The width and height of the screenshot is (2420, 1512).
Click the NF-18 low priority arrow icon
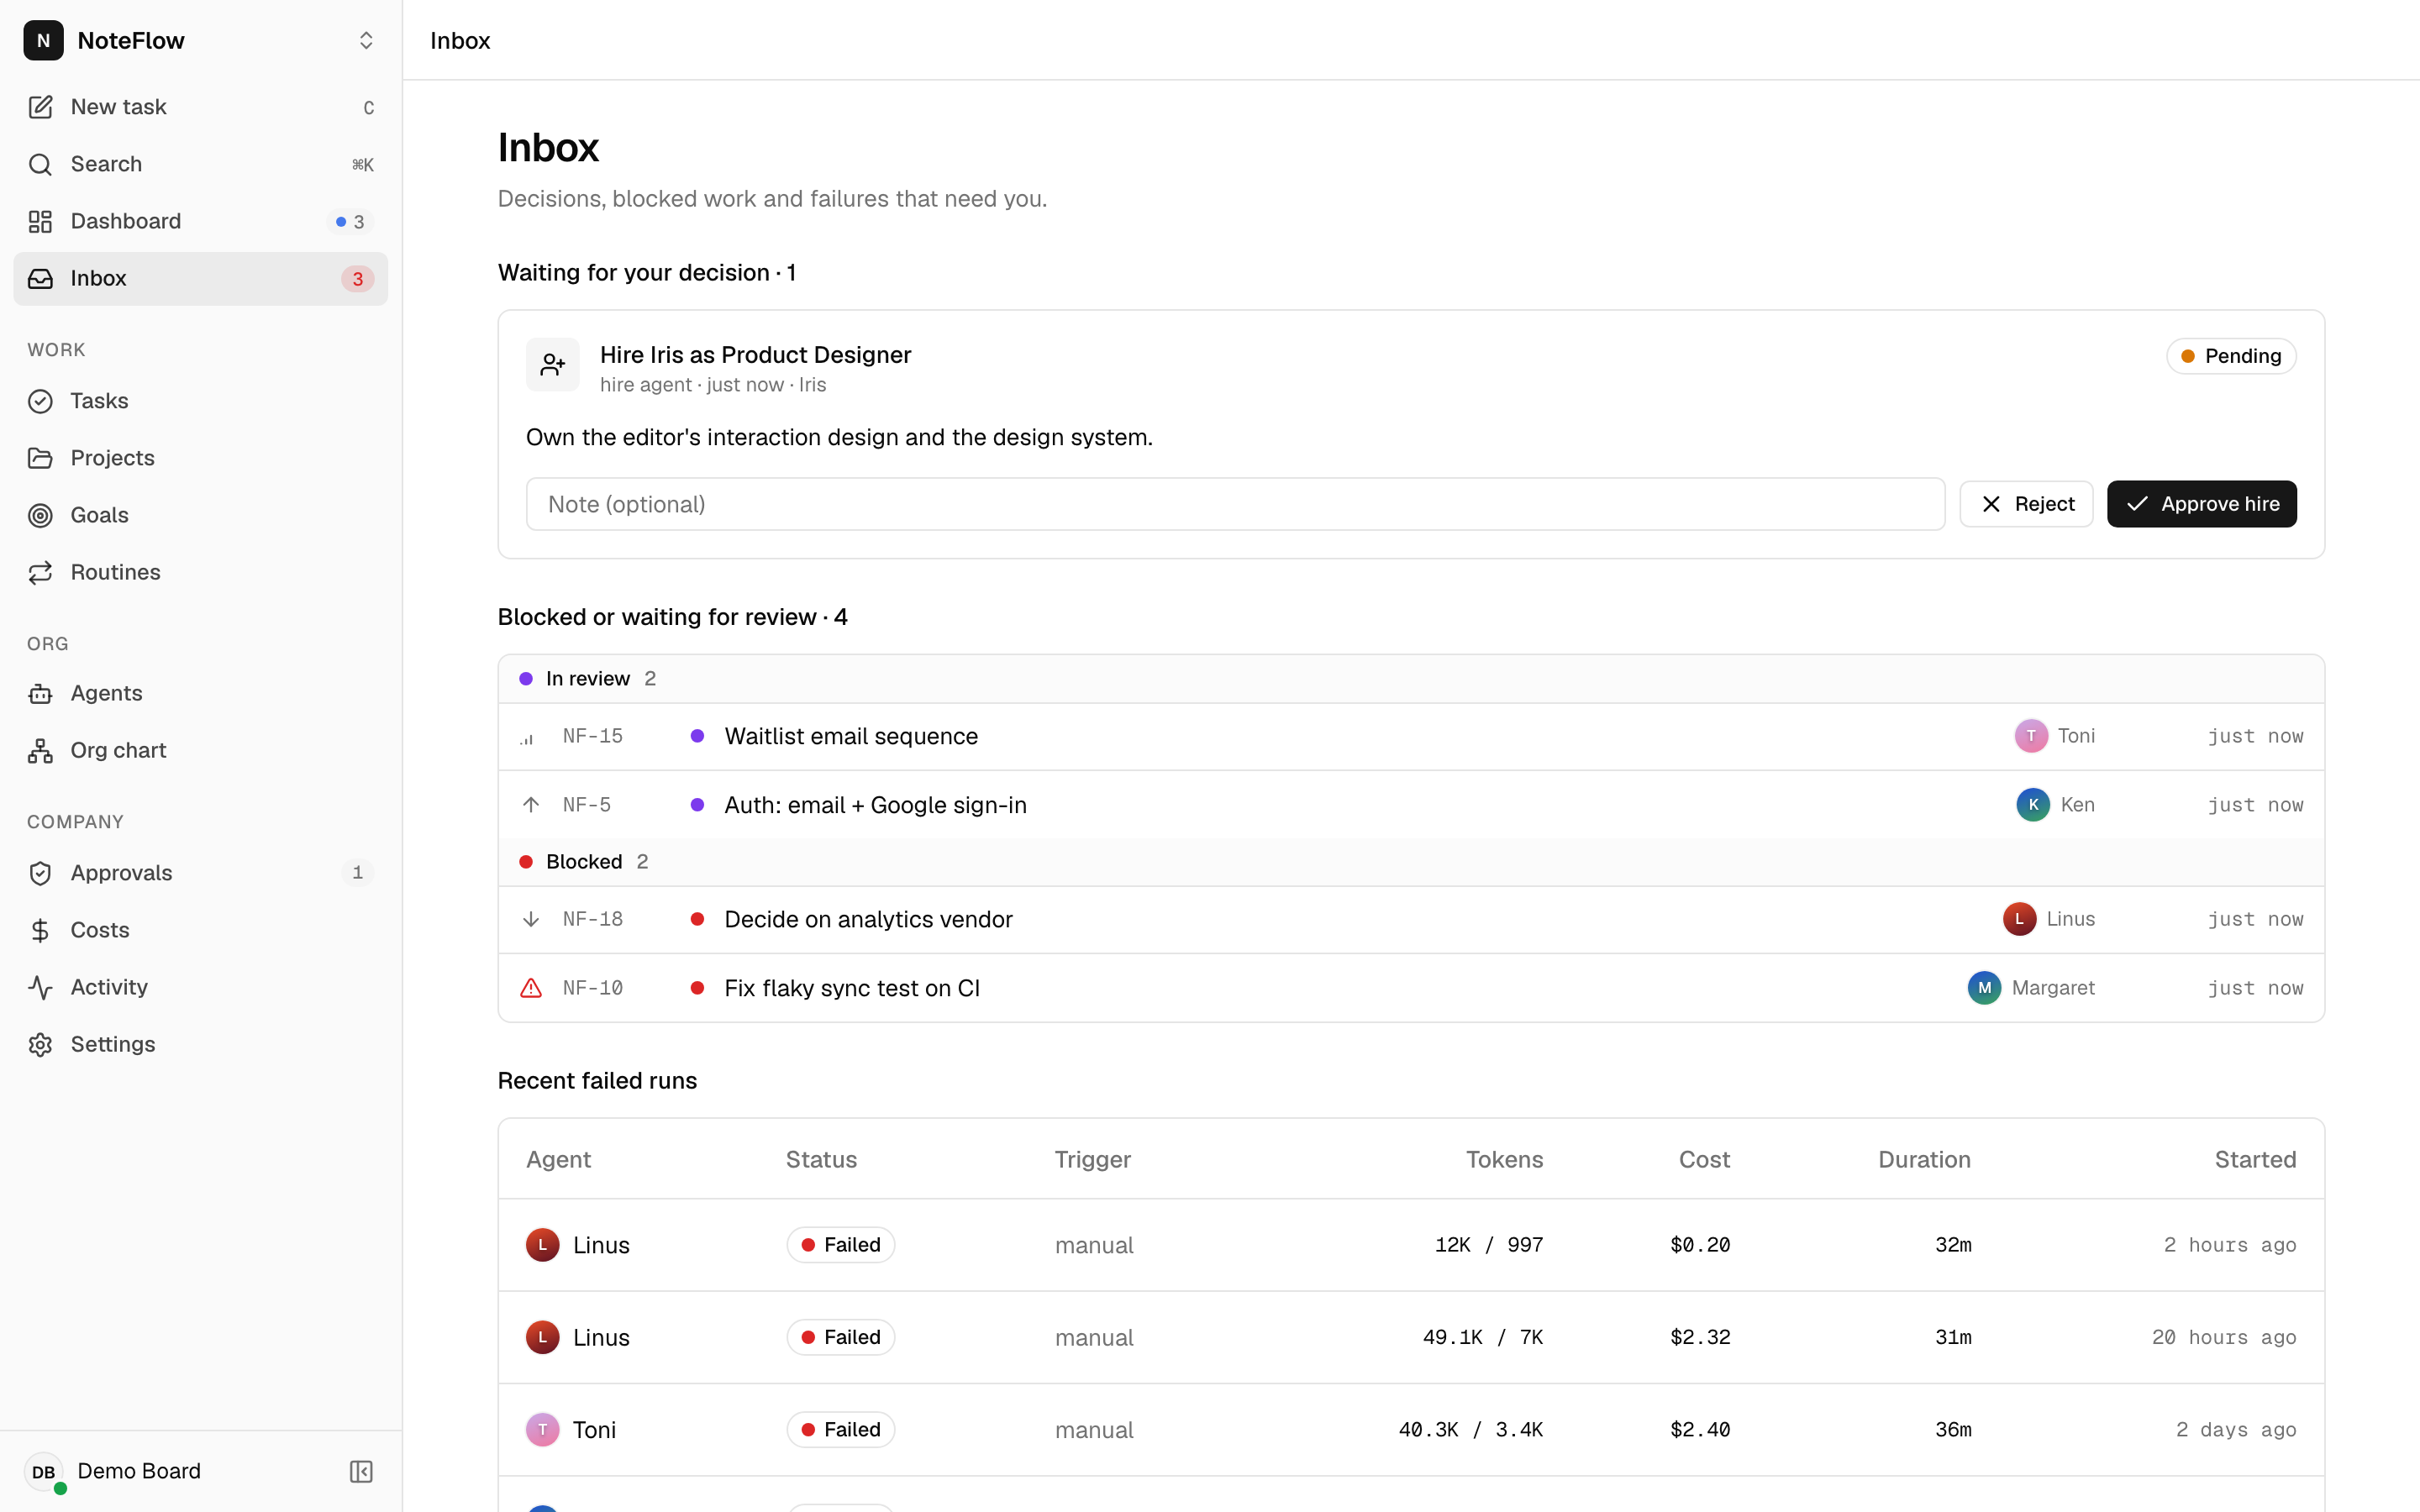pyautogui.click(x=531, y=919)
